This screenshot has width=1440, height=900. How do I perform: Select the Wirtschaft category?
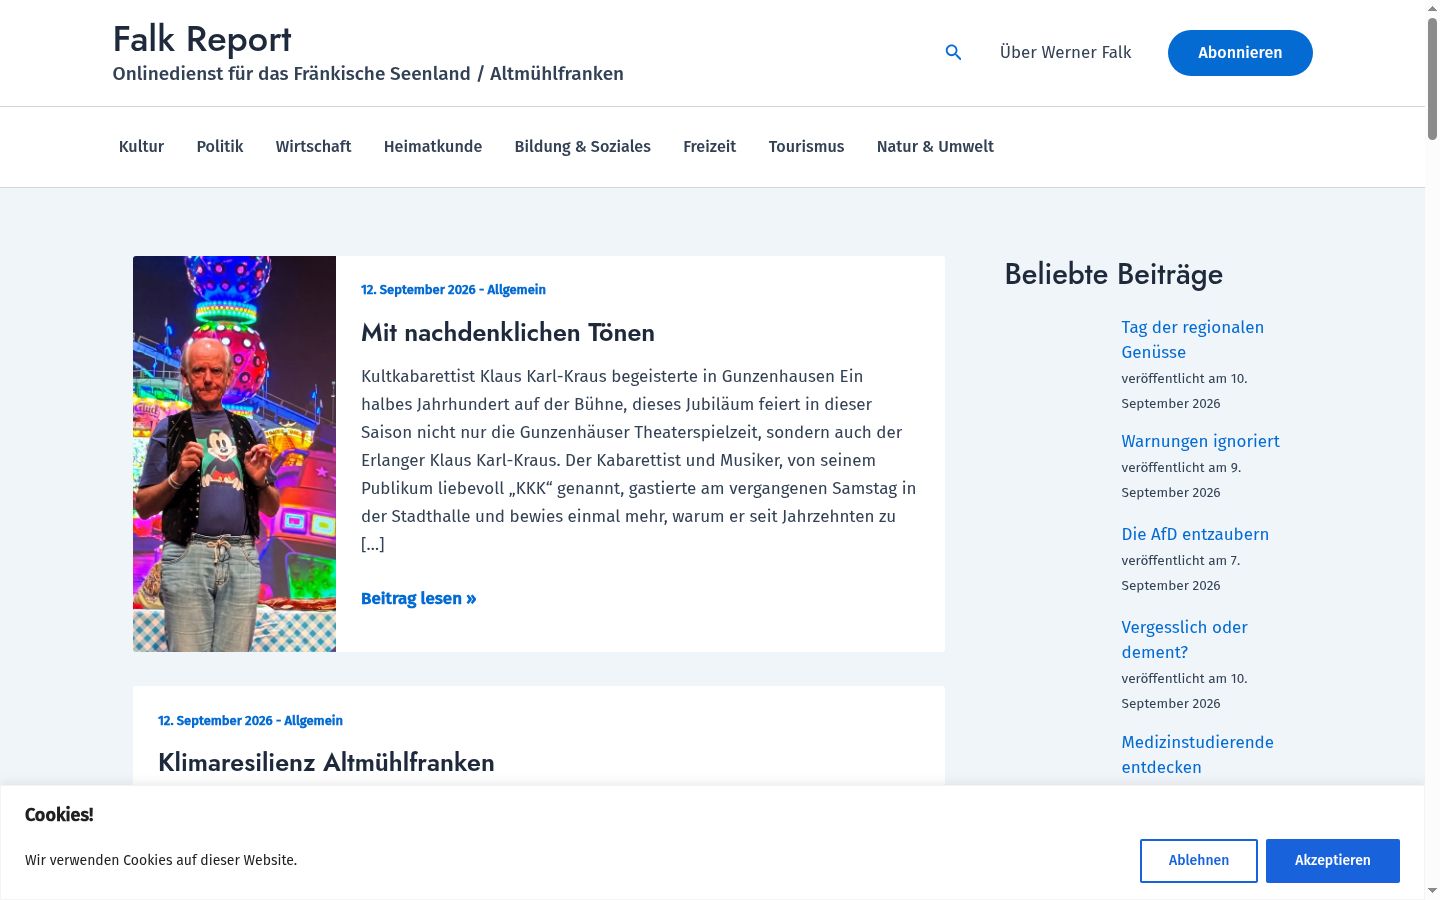313,147
